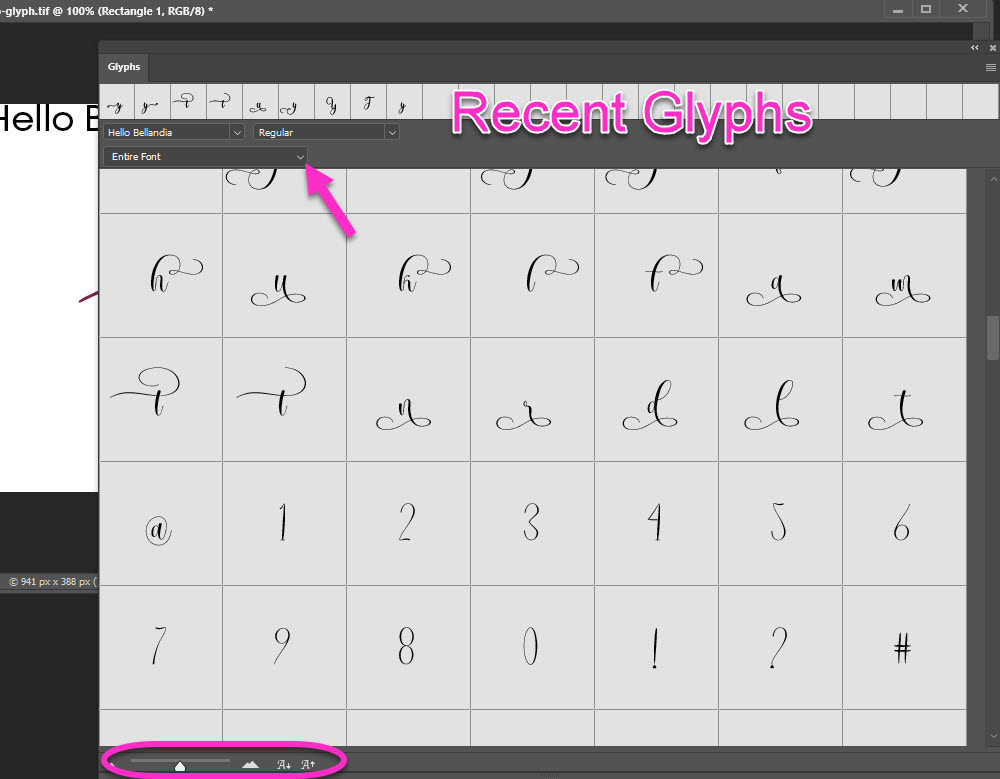1000x779 pixels.
Task: Insert the digit '9' glyph
Action: pos(284,647)
